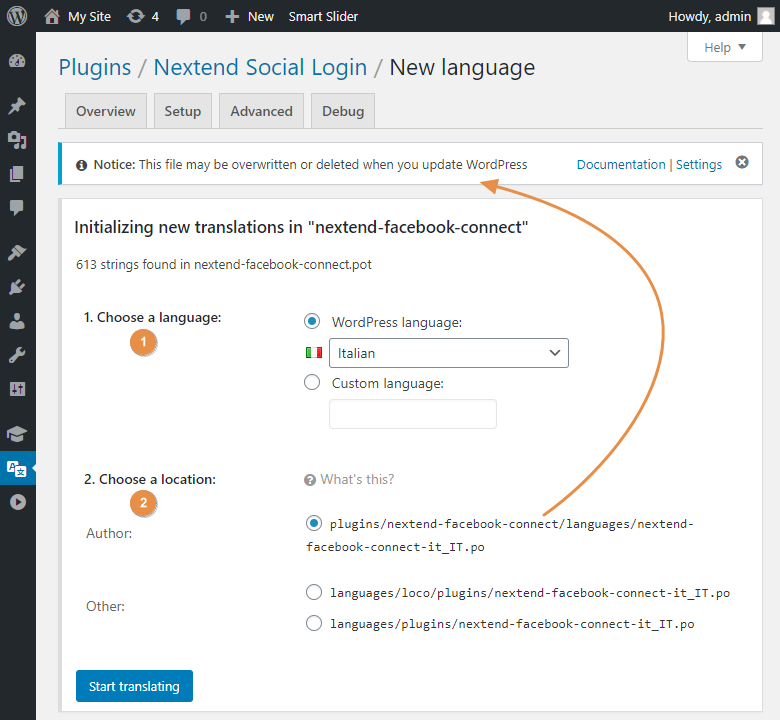Click into the Custom language text field
The width and height of the screenshot is (780, 720).
[x=412, y=414]
